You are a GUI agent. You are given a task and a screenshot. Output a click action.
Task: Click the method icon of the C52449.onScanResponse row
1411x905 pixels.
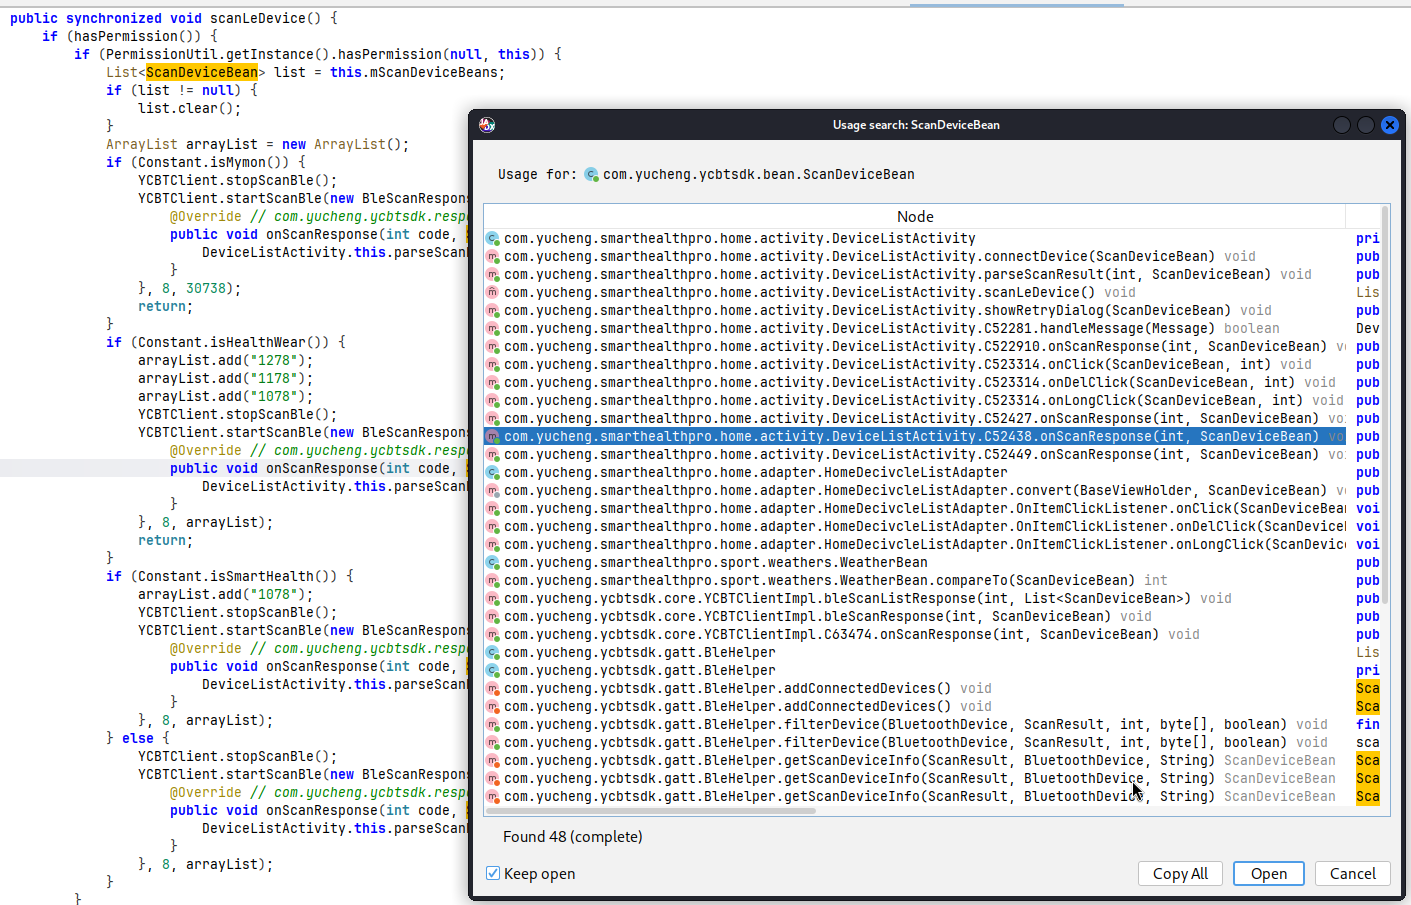coord(493,454)
